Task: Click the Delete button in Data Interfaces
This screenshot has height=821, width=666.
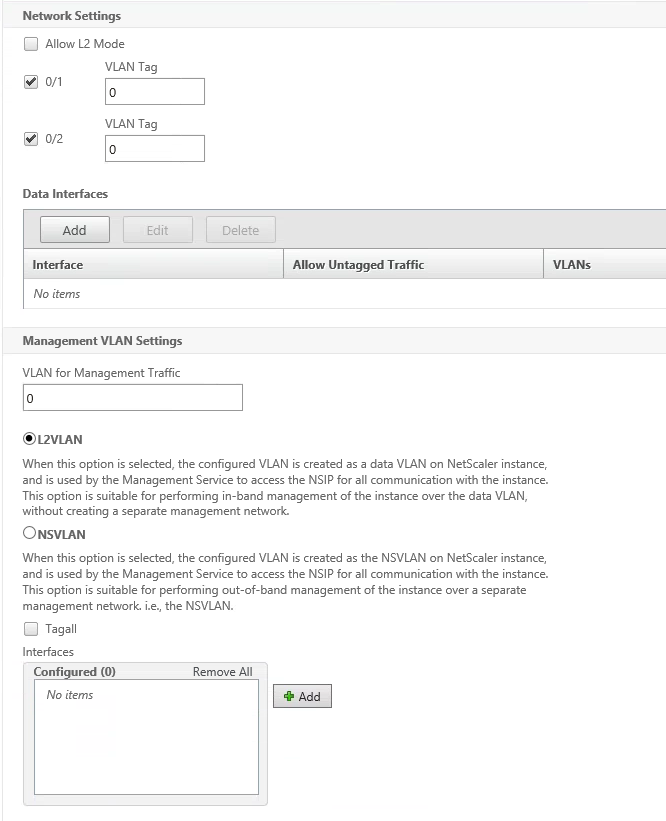Action: [x=240, y=230]
